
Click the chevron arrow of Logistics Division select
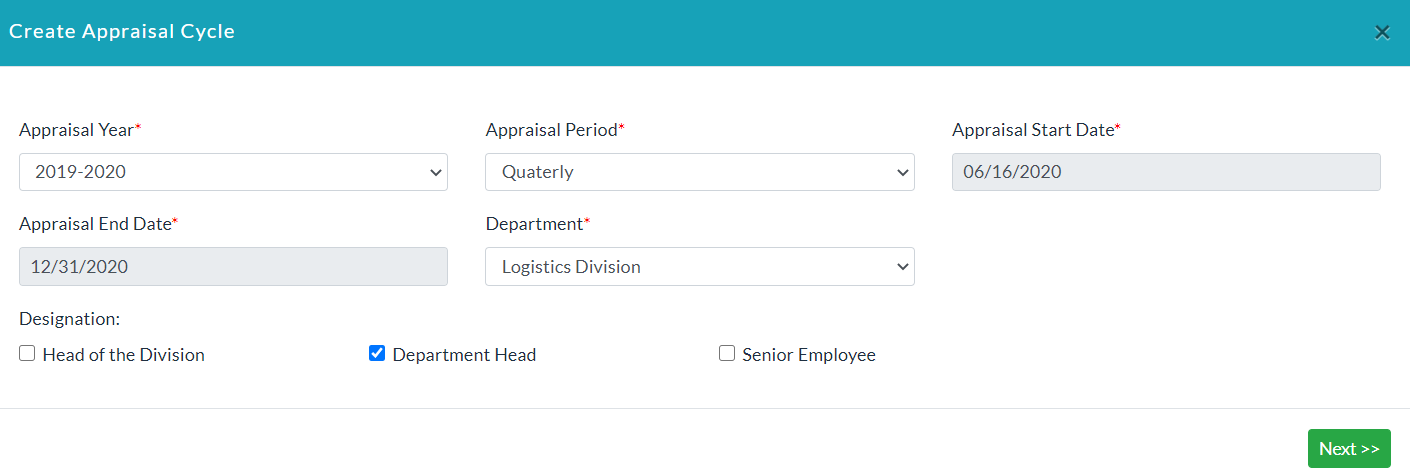(902, 267)
